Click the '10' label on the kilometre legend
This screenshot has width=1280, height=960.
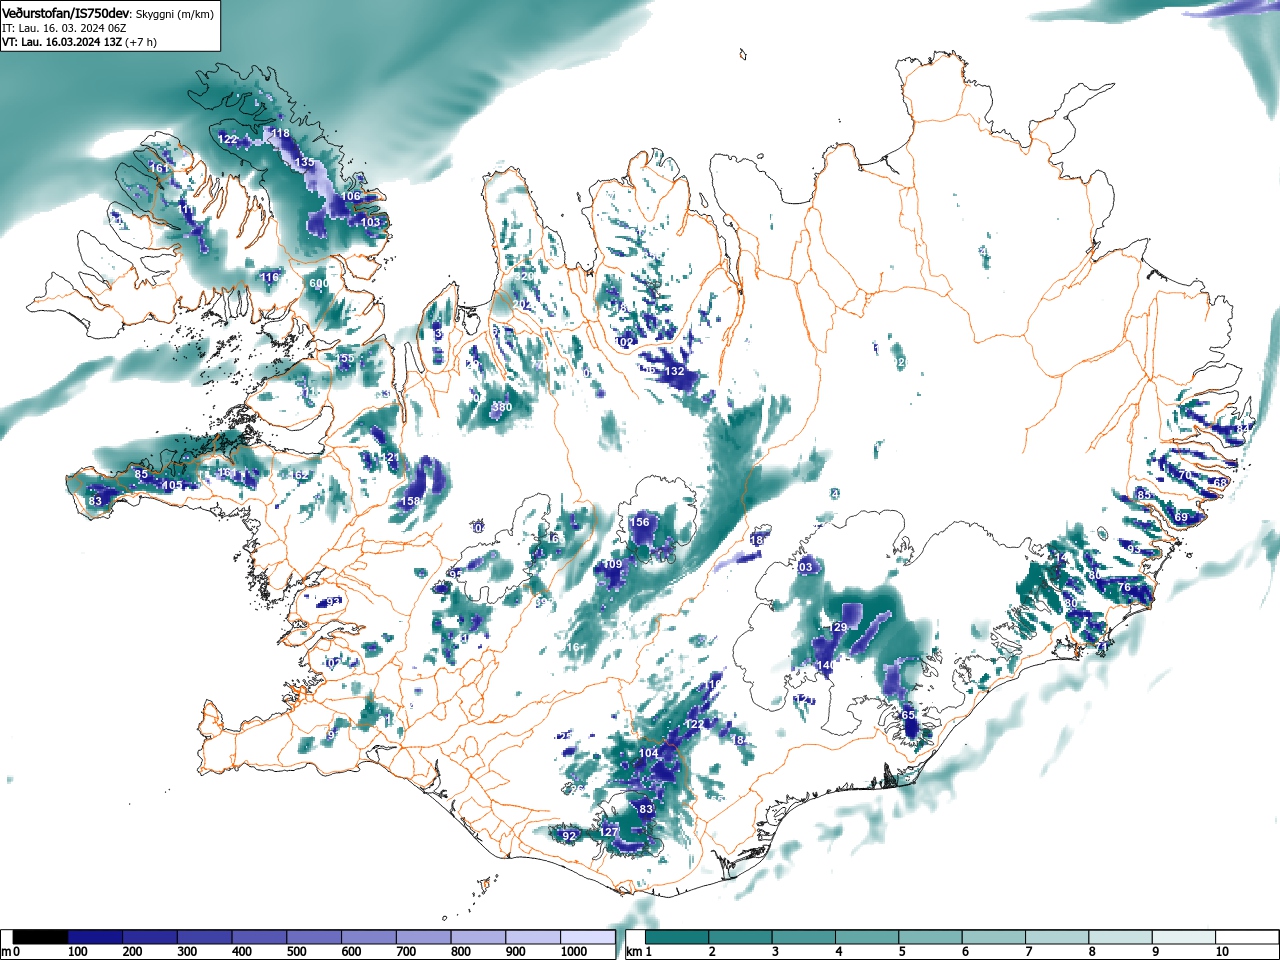(x=1222, y=952)
